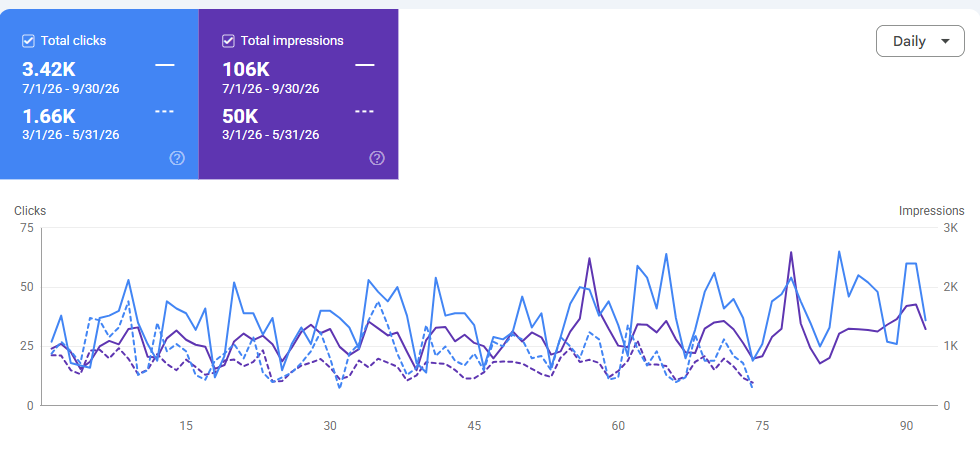Select the 3.42K total clicks value
Screen dimensions: 980x450
[x=49, y=69]
